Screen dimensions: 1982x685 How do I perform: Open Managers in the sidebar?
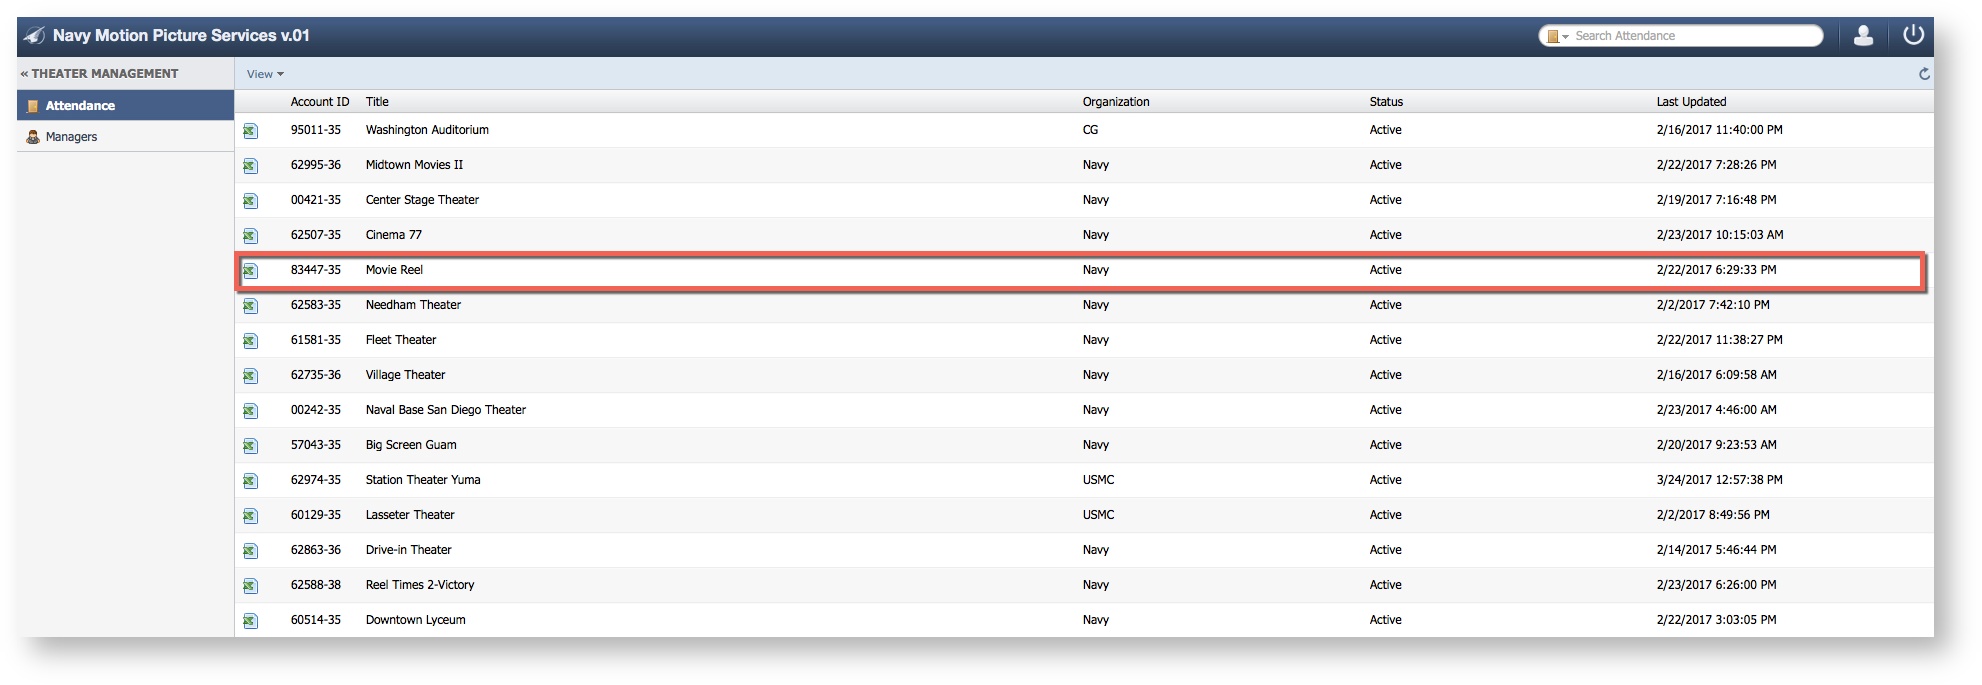coord(71,137)
